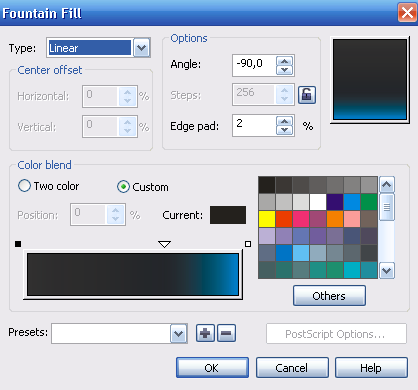Click the Help button
Image resolution: width=418 pixels, height=390 pixels.
[371, 368]
